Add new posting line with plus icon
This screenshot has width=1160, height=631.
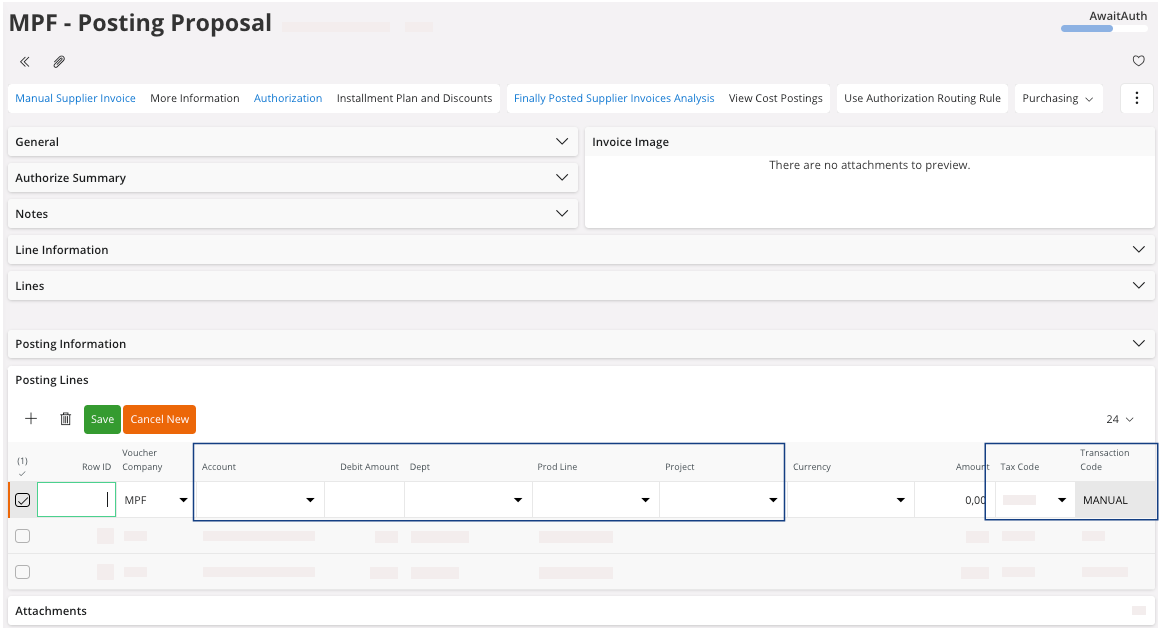tap(31, 419)
